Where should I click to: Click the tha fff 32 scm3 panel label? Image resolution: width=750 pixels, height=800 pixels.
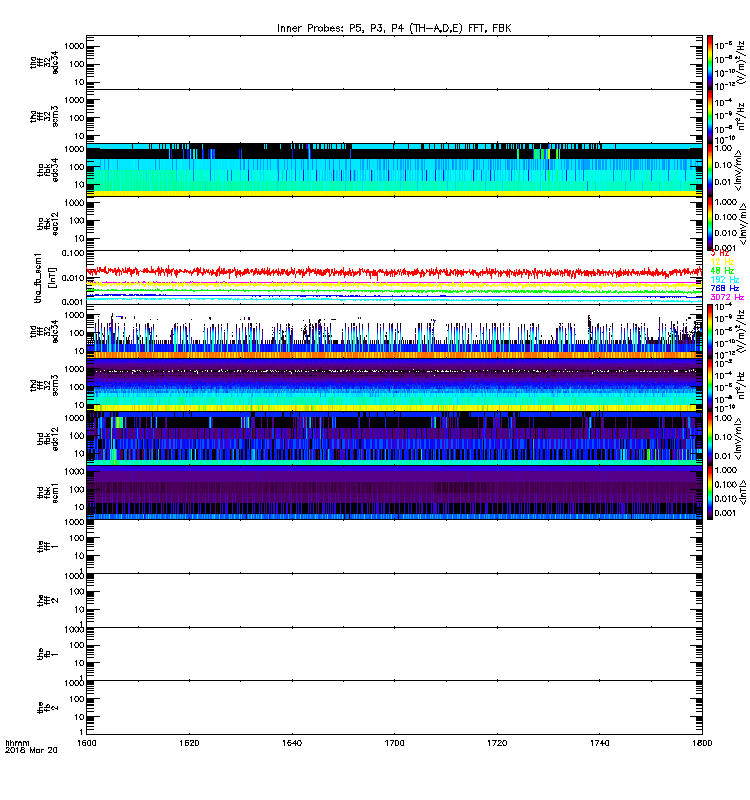pos(44,116)
